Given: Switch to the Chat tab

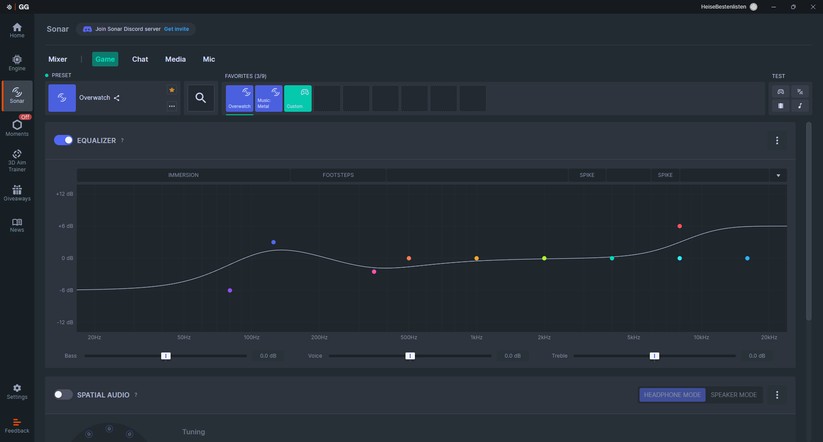Looking at the screenshot, I should click(x=140, y=59).
